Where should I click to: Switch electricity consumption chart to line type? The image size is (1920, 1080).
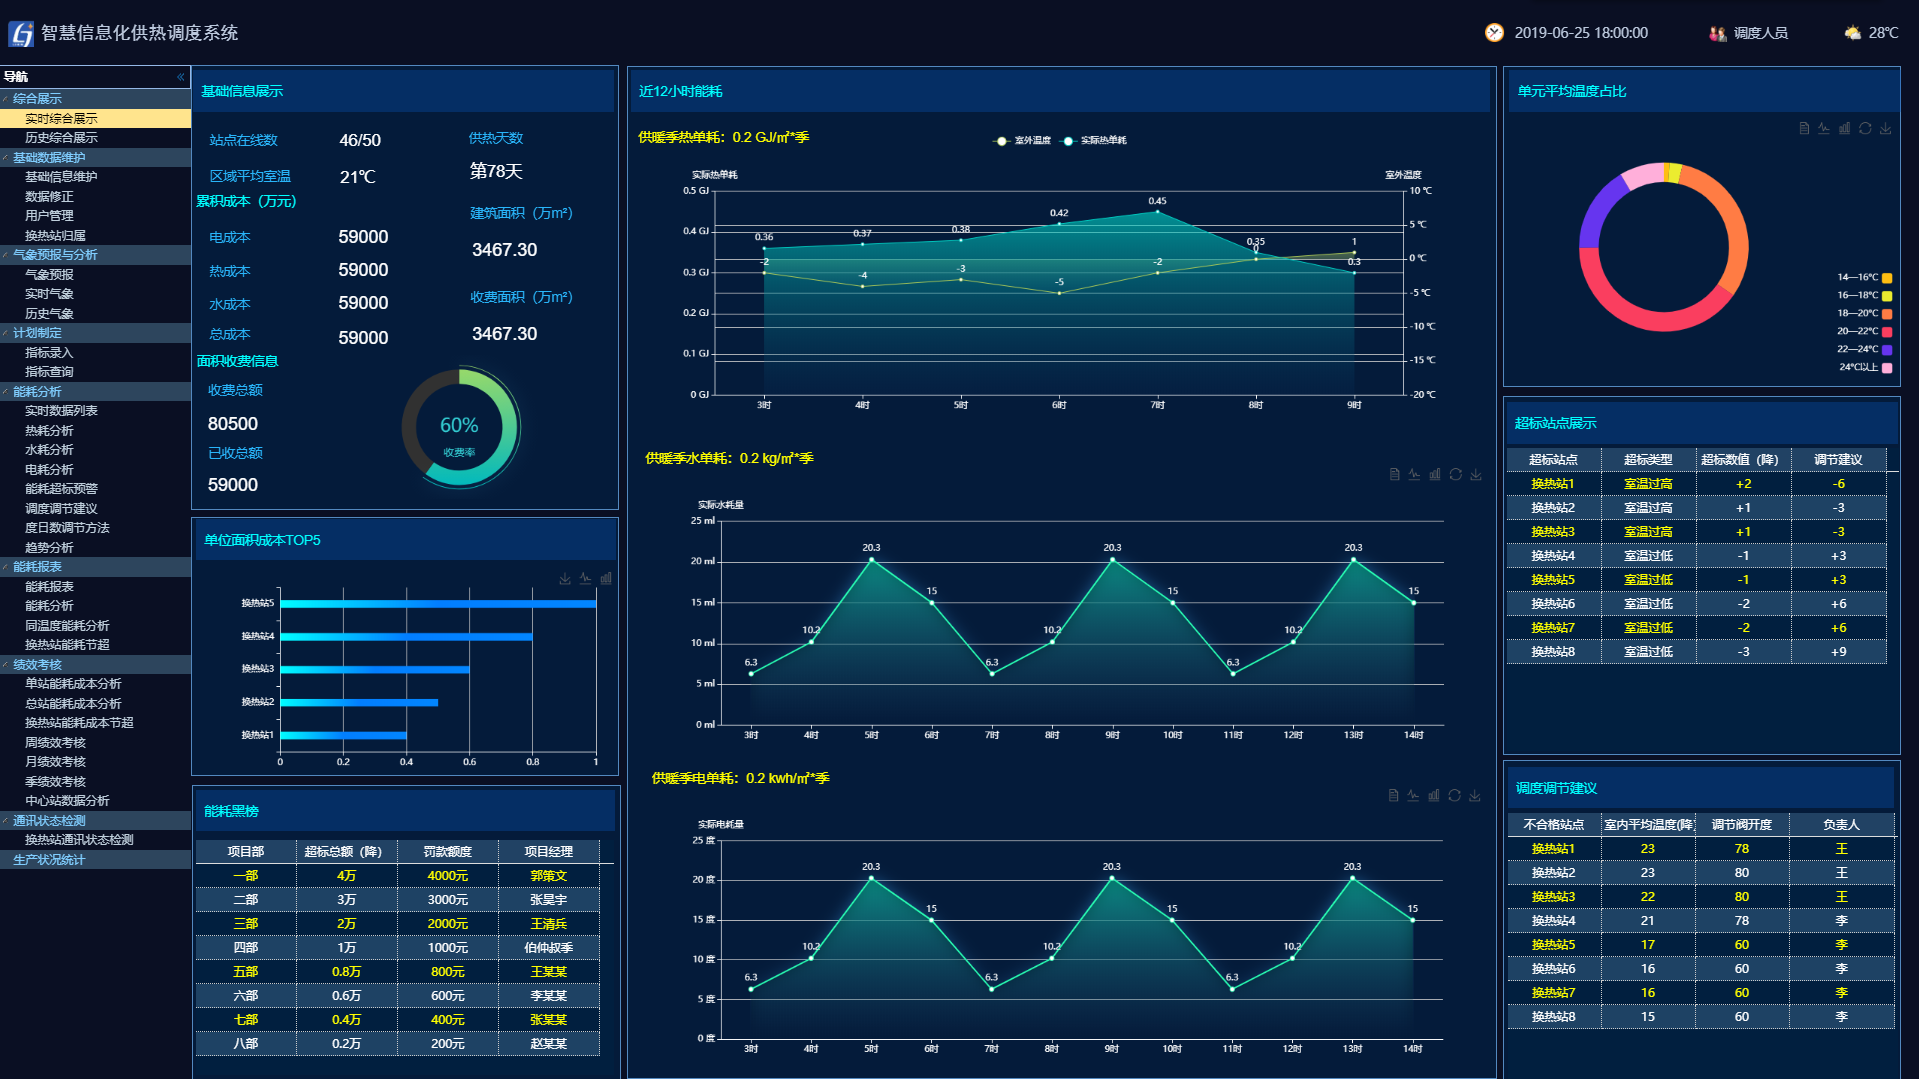pos(1413,796)
